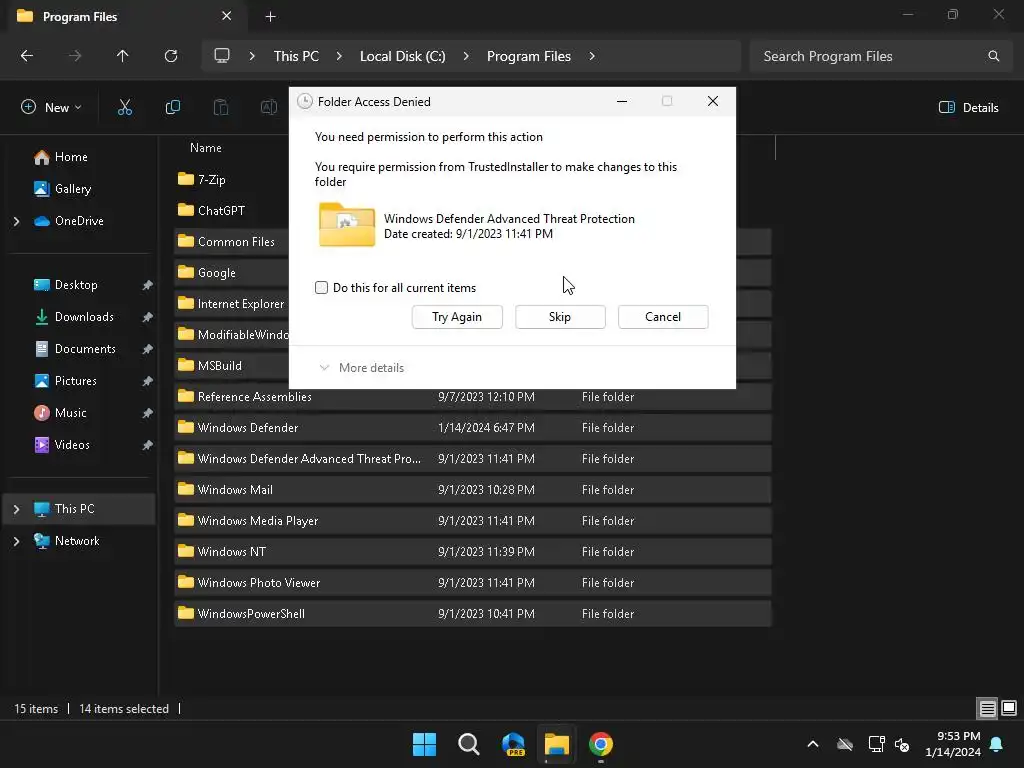Open the New dropdown menu

52,107
